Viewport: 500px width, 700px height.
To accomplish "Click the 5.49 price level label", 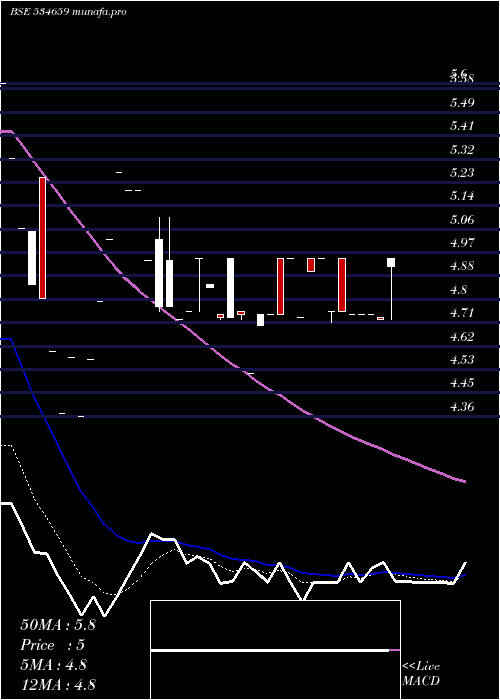I will point(462,103).
